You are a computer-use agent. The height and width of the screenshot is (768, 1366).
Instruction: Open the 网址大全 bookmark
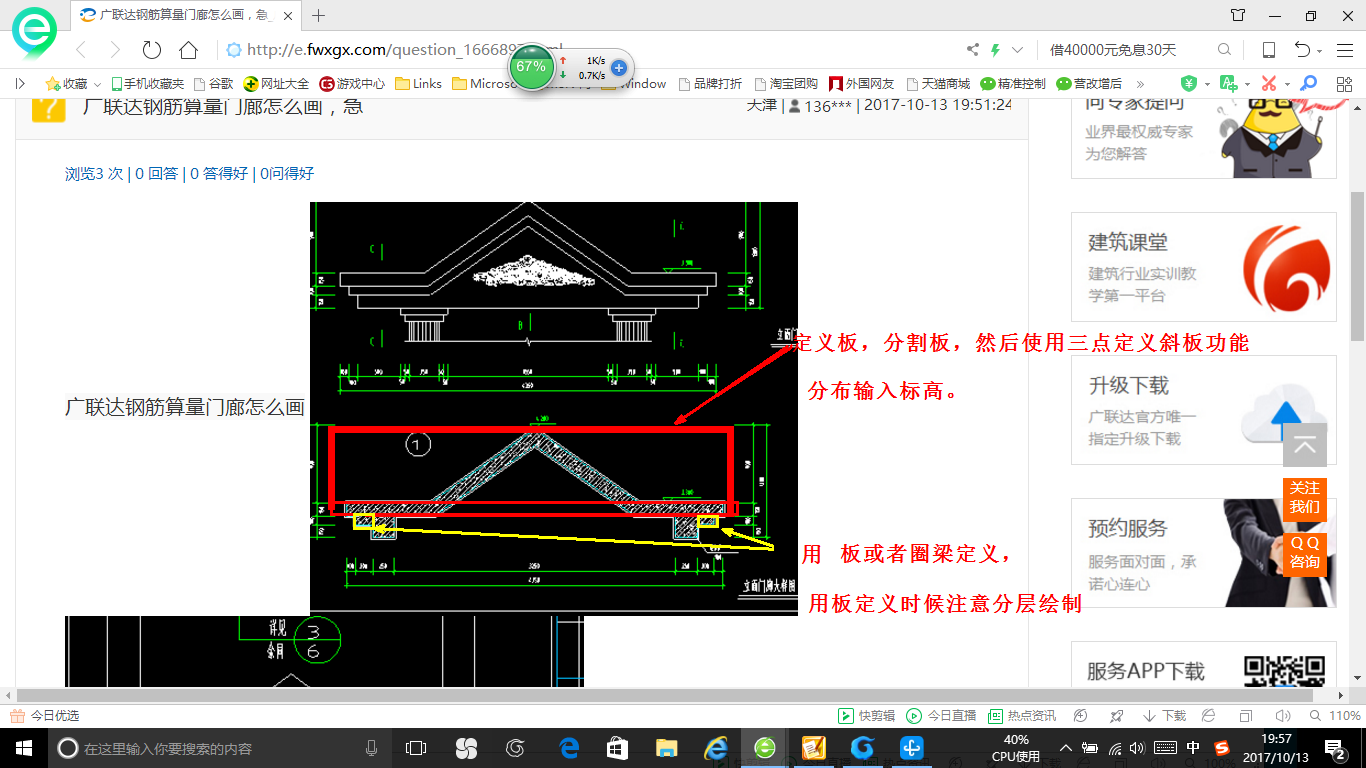(x=277, y=84)
